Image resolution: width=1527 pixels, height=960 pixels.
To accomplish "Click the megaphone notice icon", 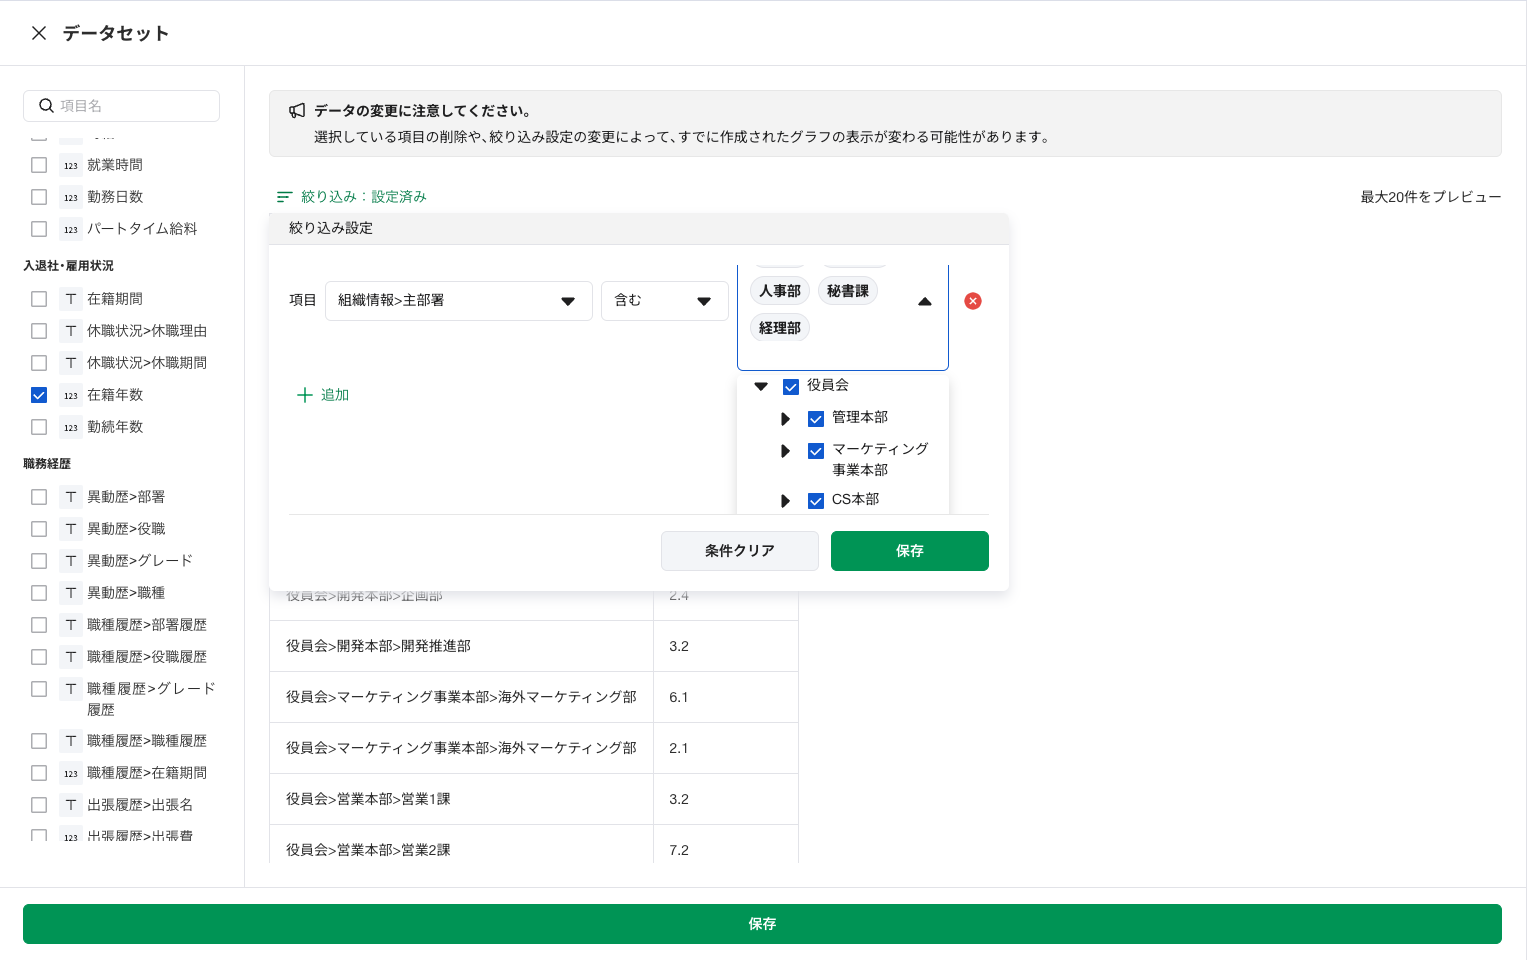I will click(x=297, y=111).
